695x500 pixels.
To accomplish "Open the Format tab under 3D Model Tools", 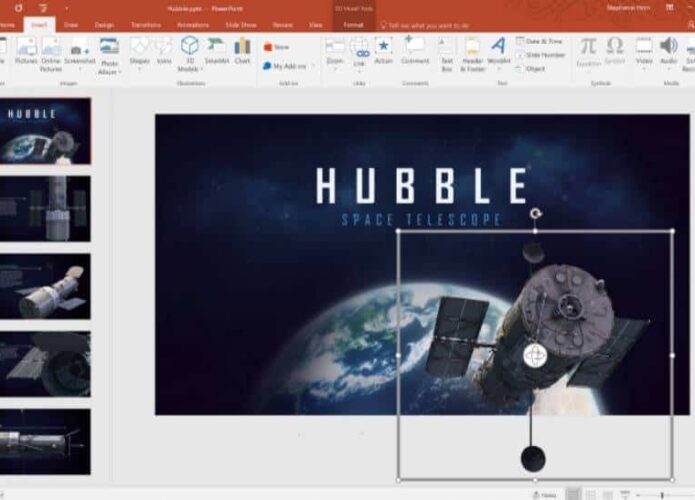I will (353, 25).
